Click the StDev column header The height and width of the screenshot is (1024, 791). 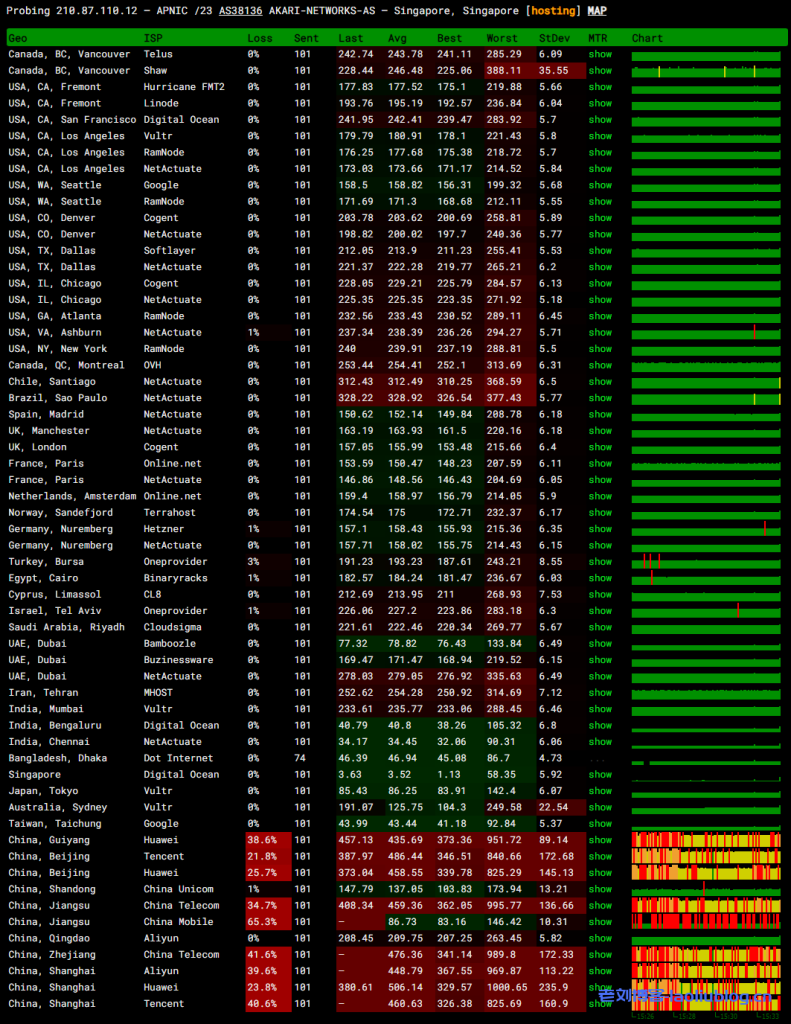553,38
